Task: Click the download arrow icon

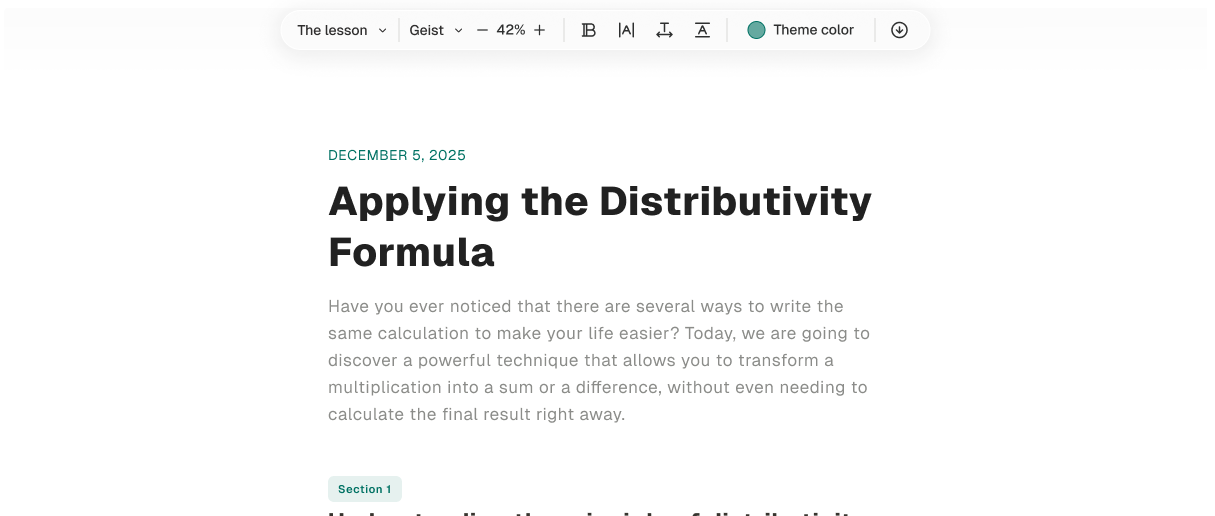Action: [899, 30]
